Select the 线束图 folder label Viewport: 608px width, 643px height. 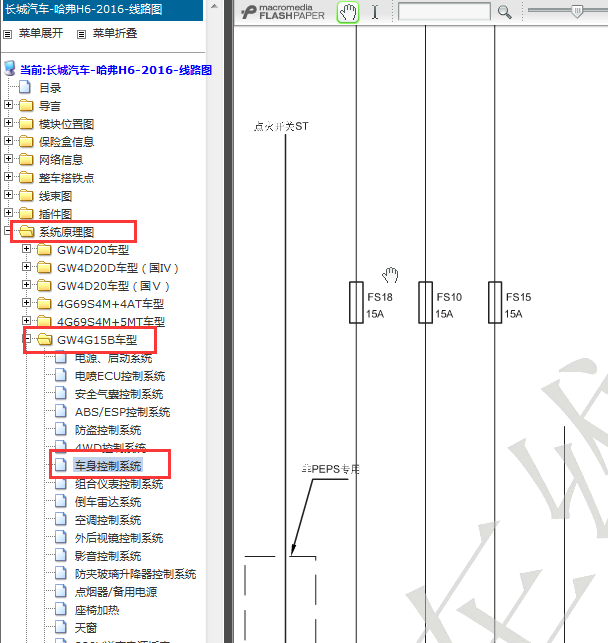[55, 196]
